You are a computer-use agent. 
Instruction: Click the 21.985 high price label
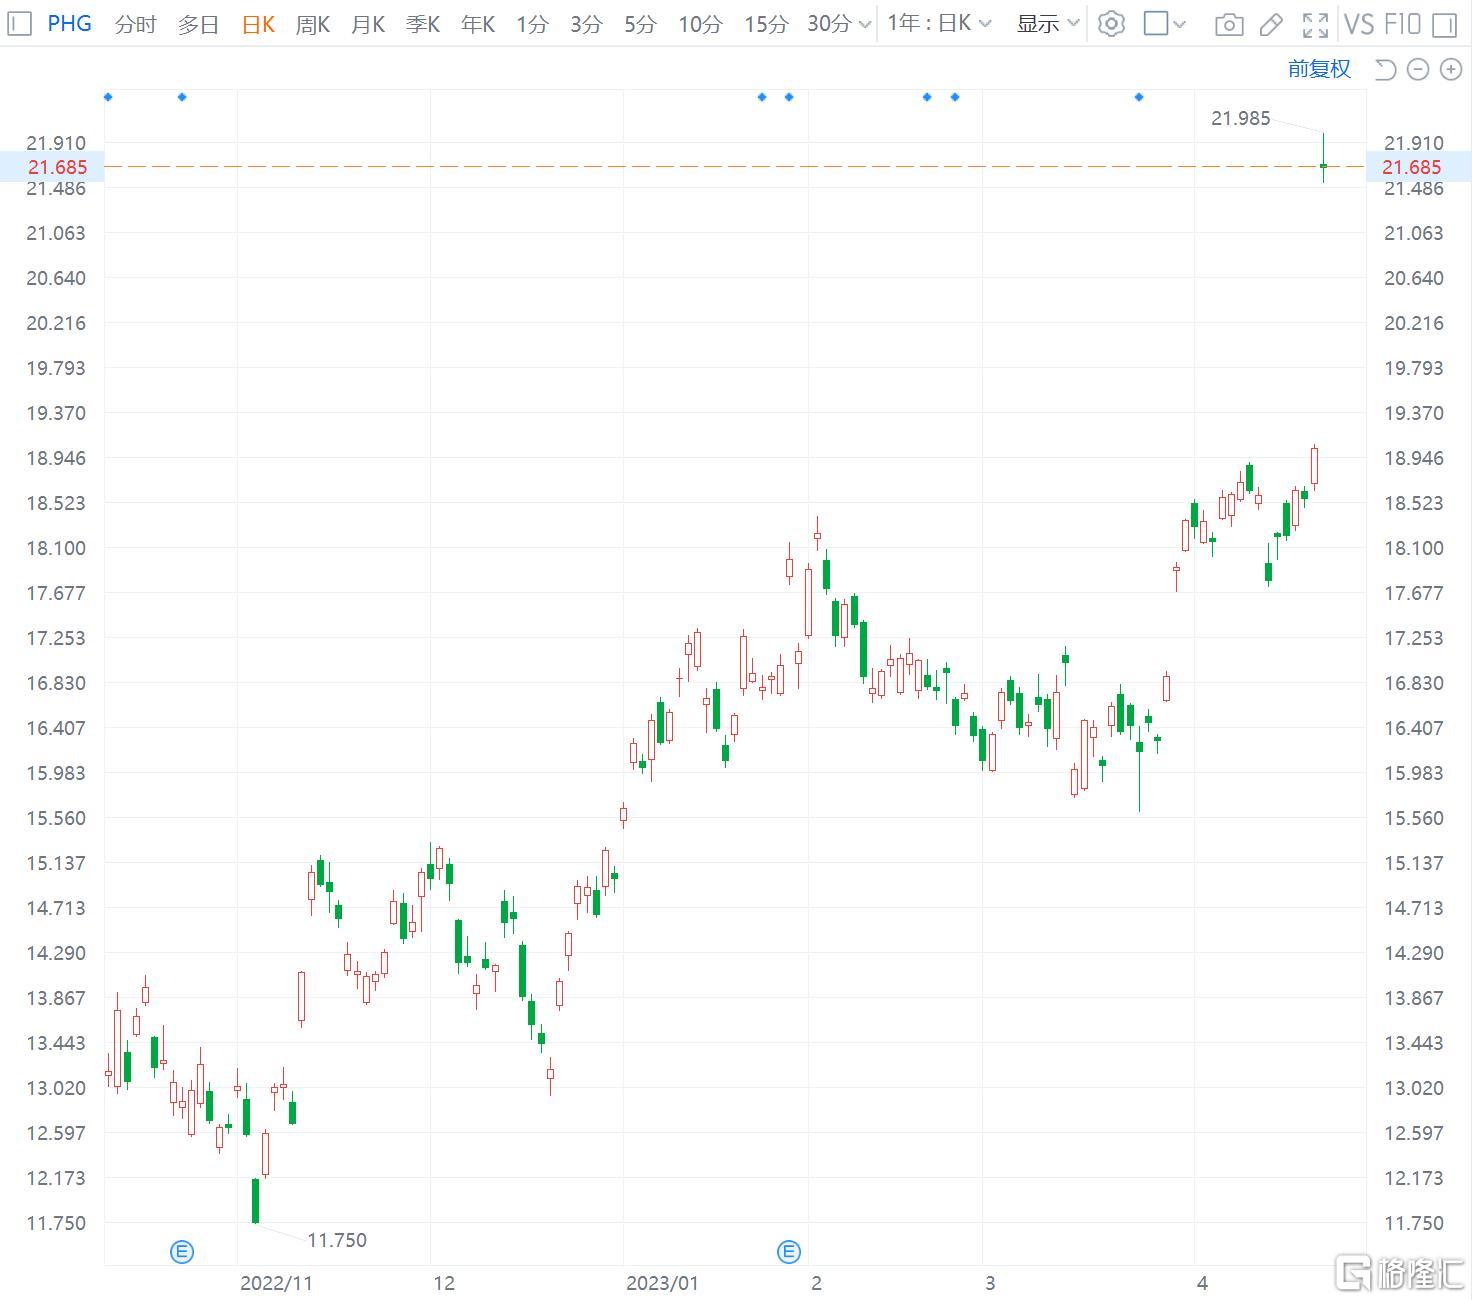point(1240,118)
